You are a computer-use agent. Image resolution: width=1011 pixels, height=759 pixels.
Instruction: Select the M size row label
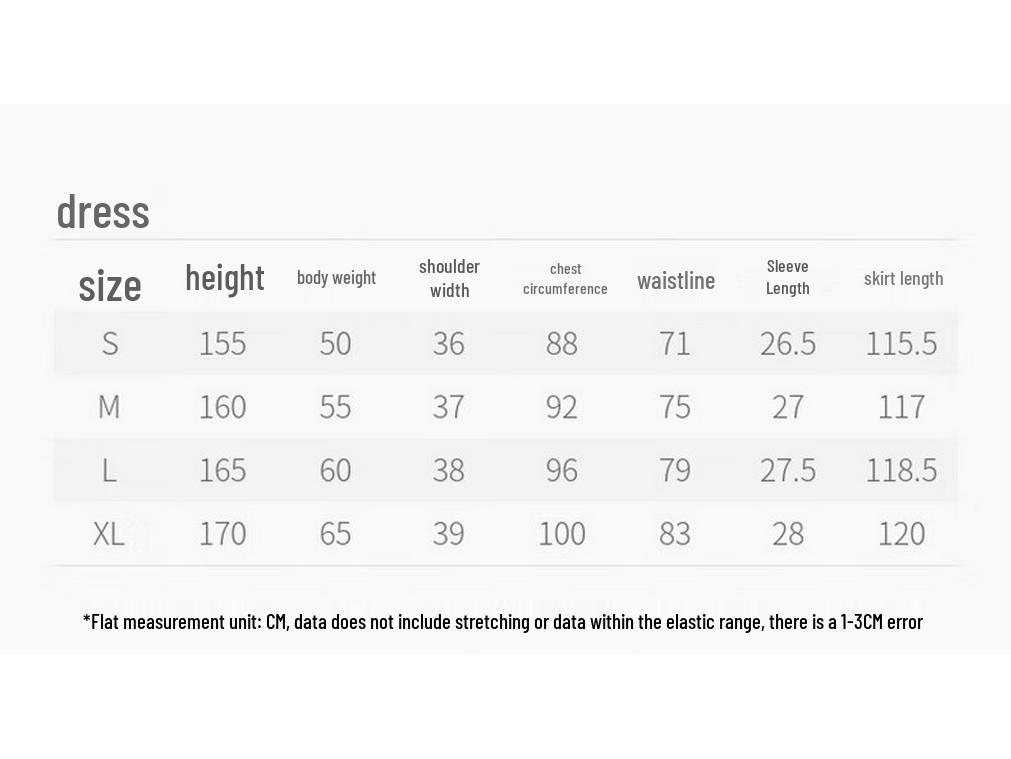109,407
